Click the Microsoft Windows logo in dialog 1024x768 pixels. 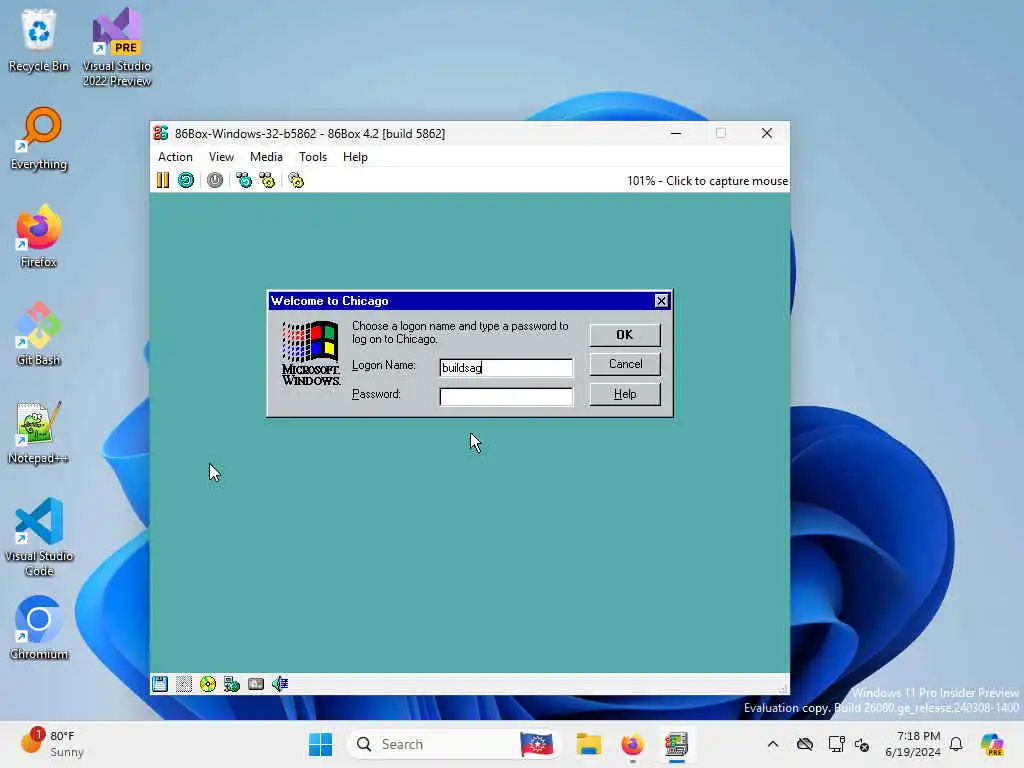(x=311, y=353)
